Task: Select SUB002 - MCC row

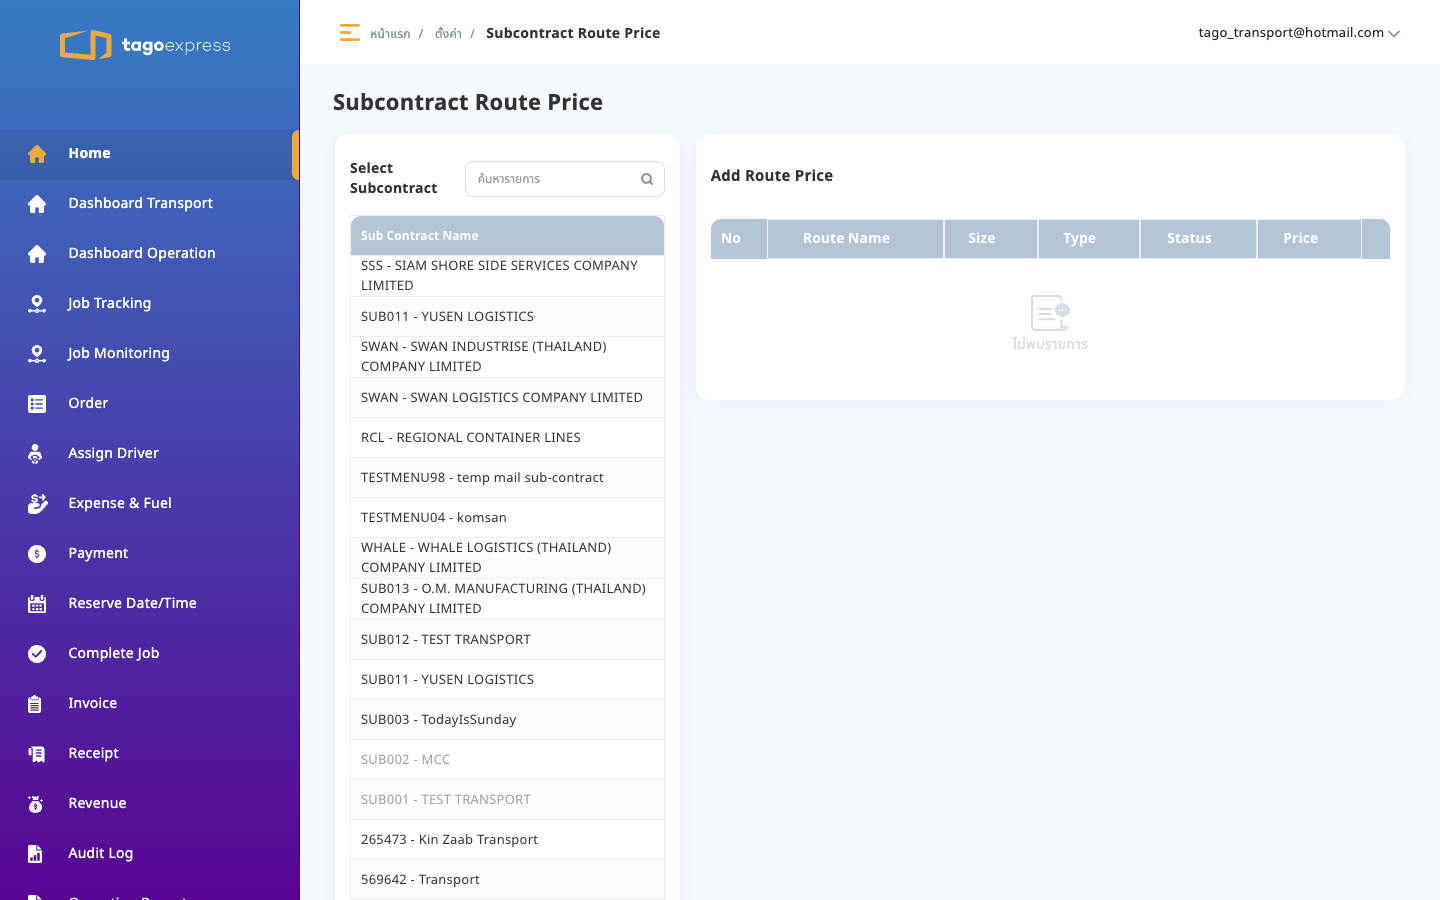Action: [x=507, y=760]
